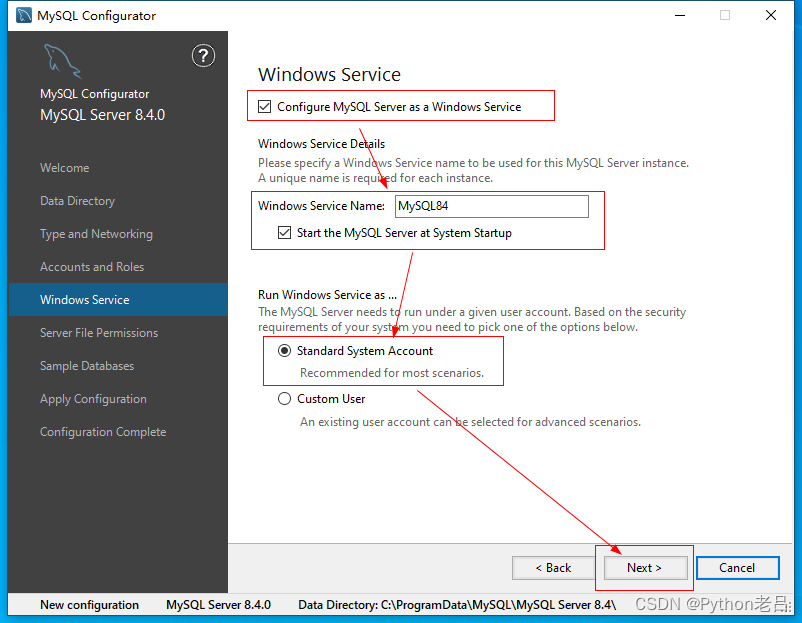Click 'MySQL Server 8.4.0' in status bar
Viewport: 802px width, 623px height.
tap(218, 605)
